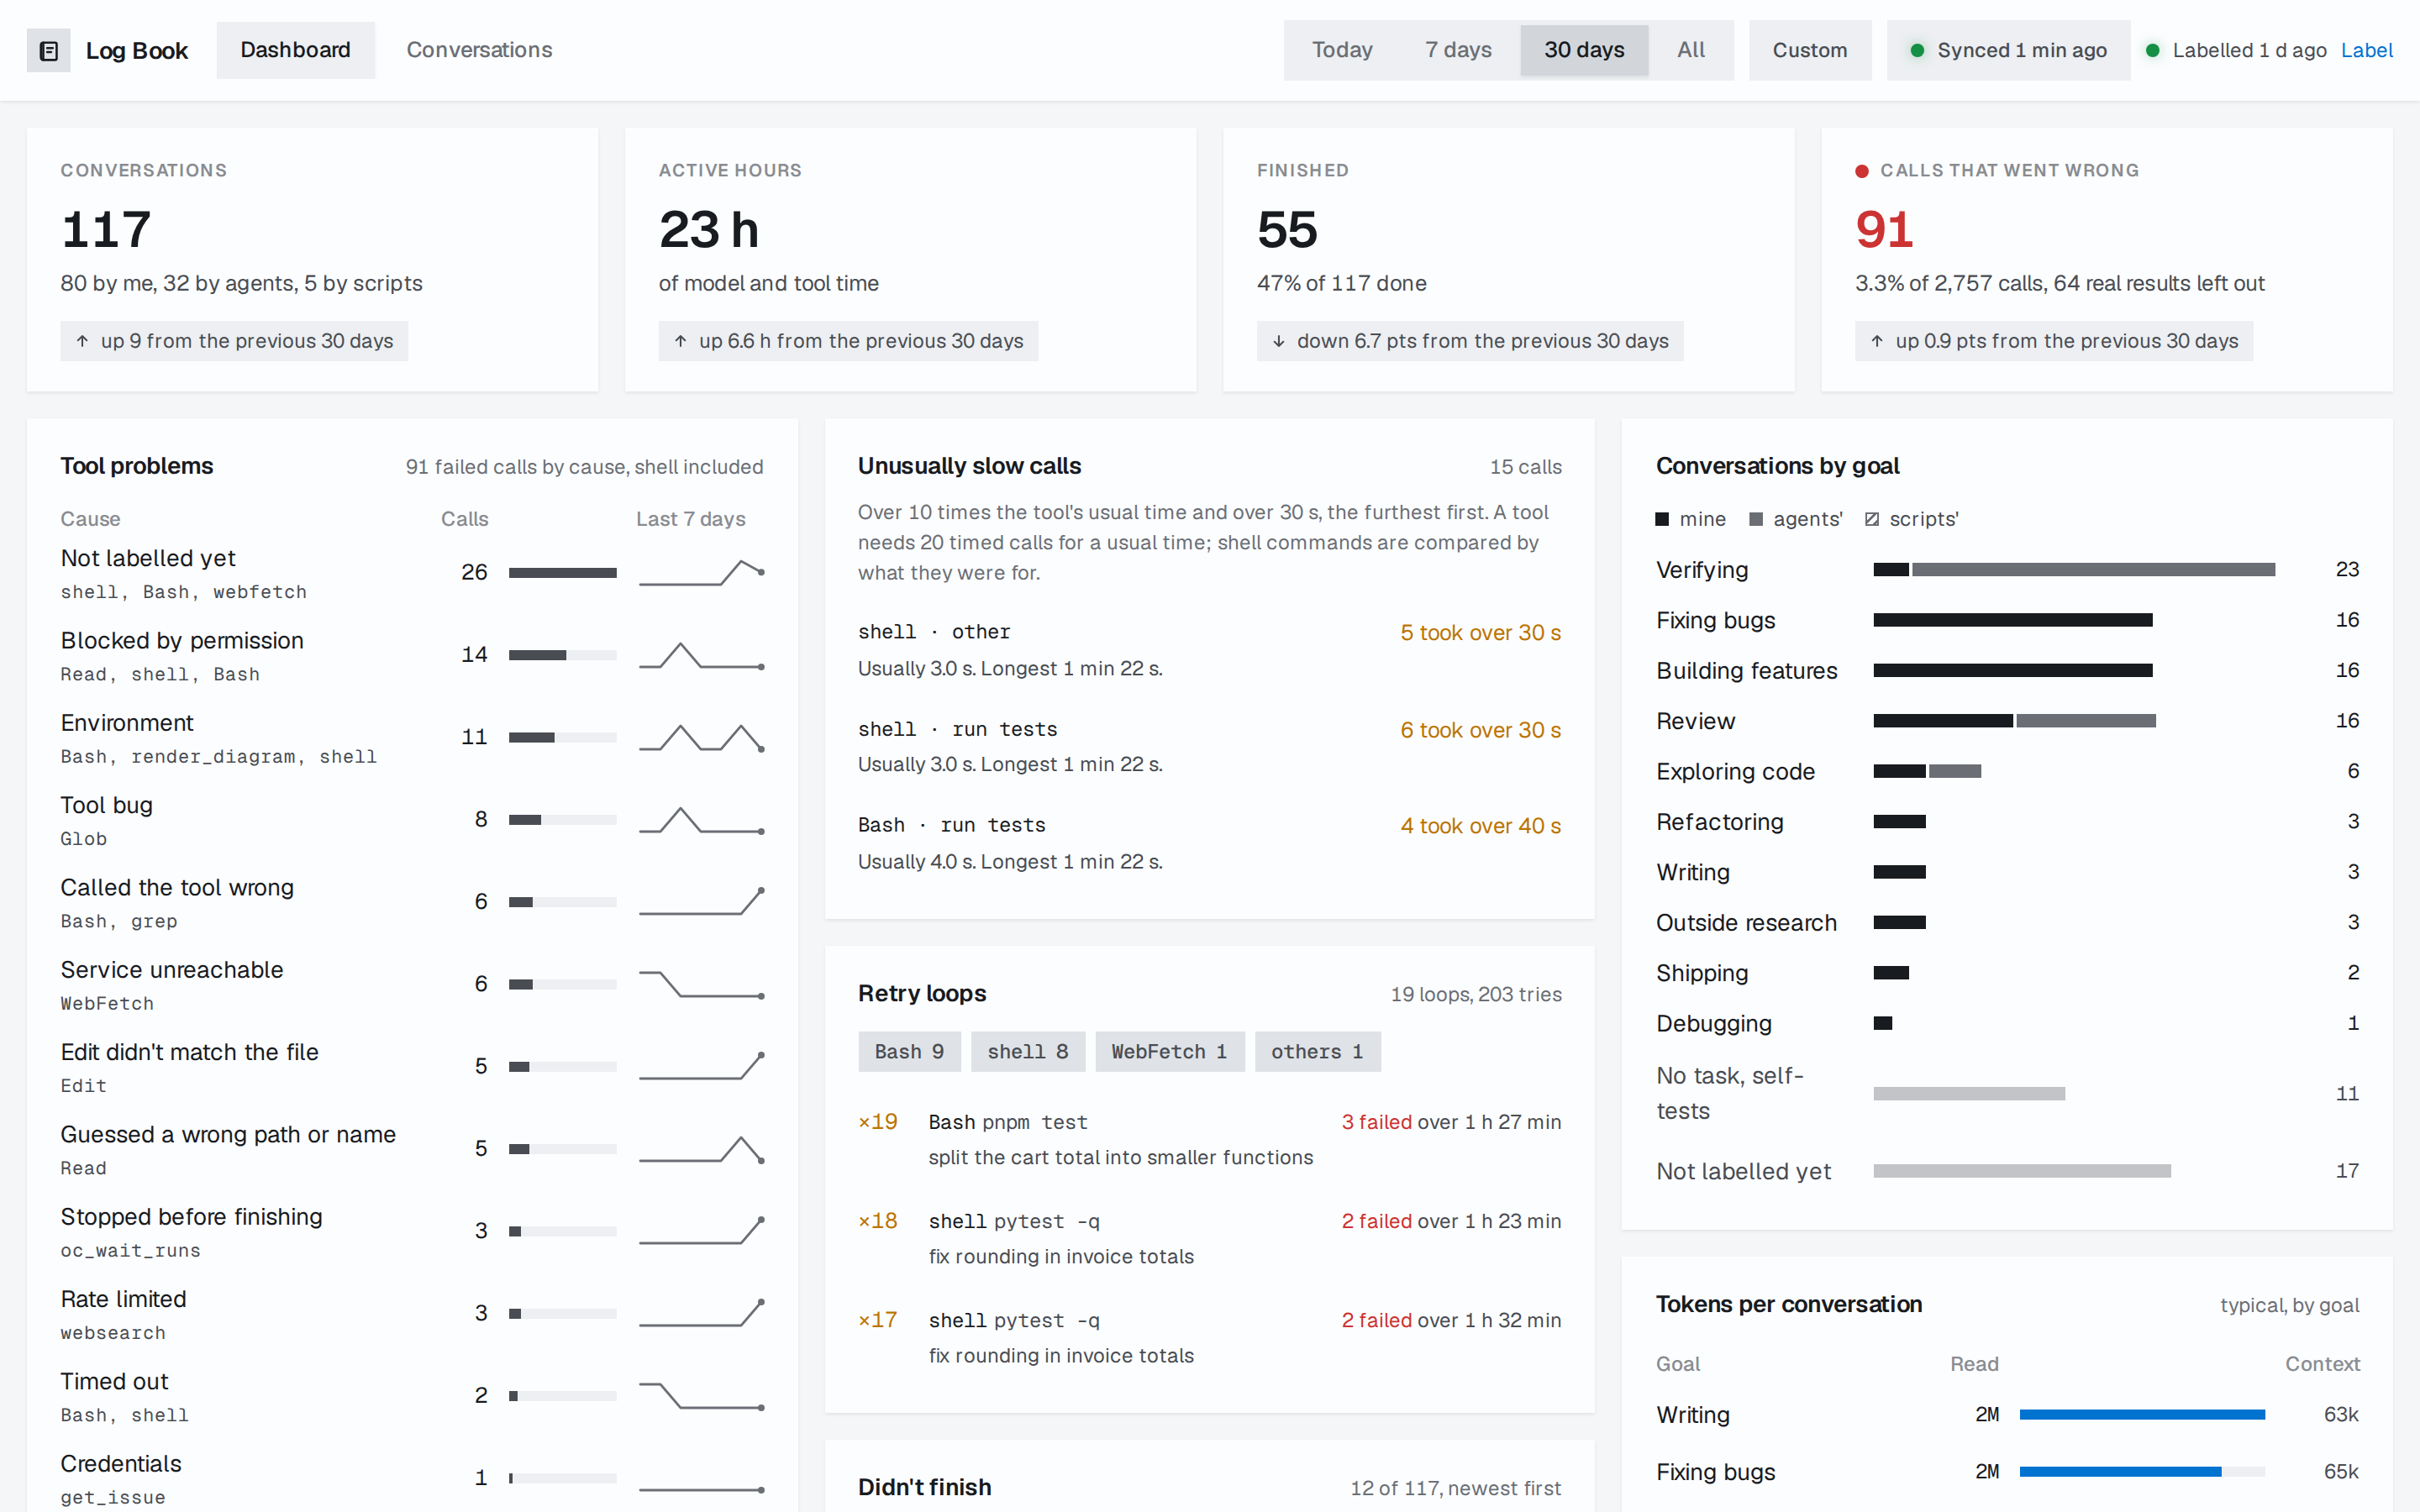Viewport: 2420px width, 1512px height.
Task: Select the Today time range
Action: pos(1342,50)
